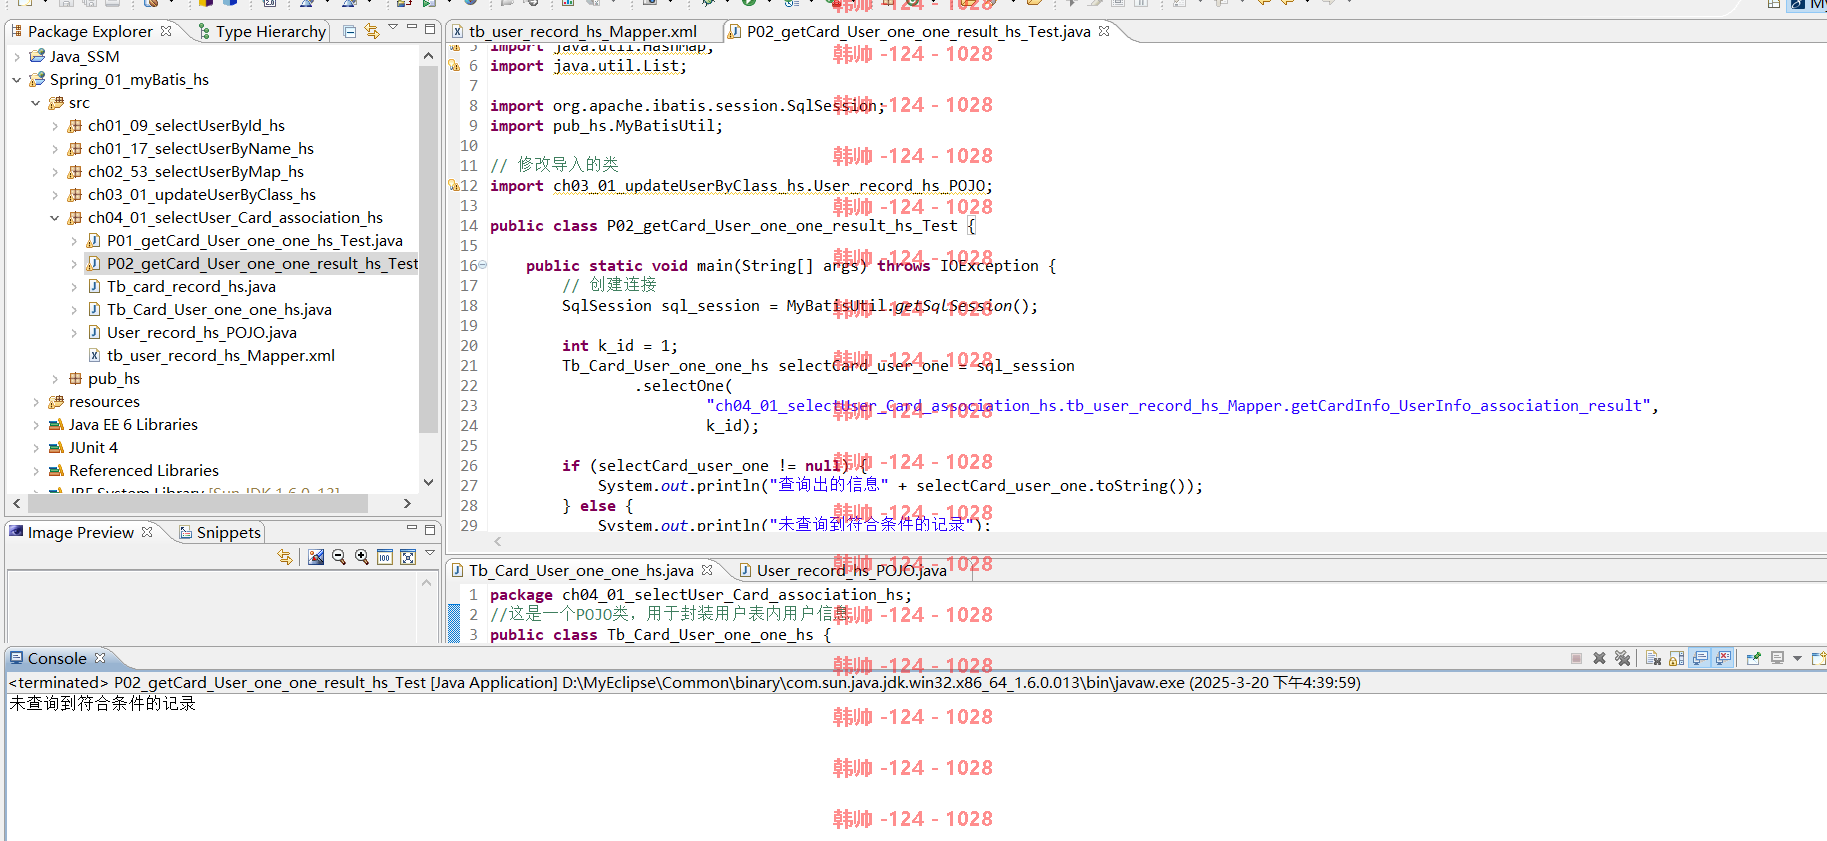Screen dimensions: 1827x841
Task: Toggle show console on standard error
Action: click(x=1723, y=658)
